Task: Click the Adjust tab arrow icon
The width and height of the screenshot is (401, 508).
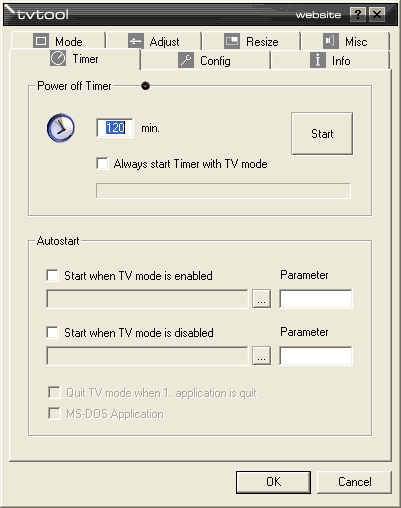Action: coord(136,41)
